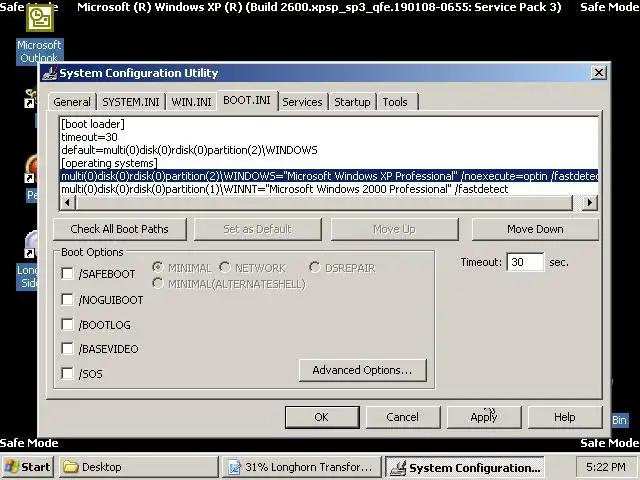Click the Apply button
Image resolution: width=640 pixels, height=480 pixels.
point(484,417)
